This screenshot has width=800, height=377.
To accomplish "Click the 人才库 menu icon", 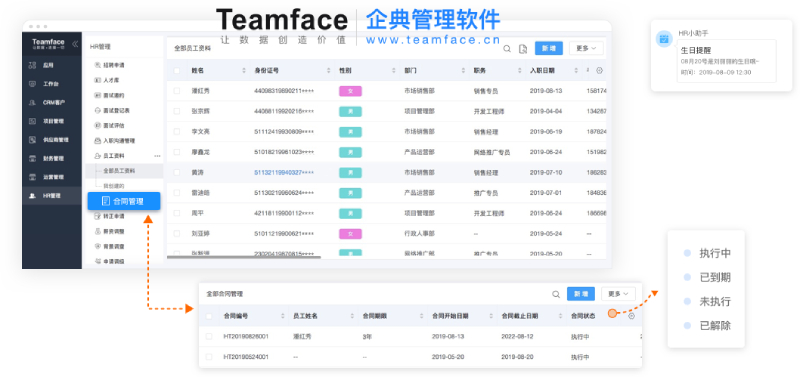I will [98, 81].
